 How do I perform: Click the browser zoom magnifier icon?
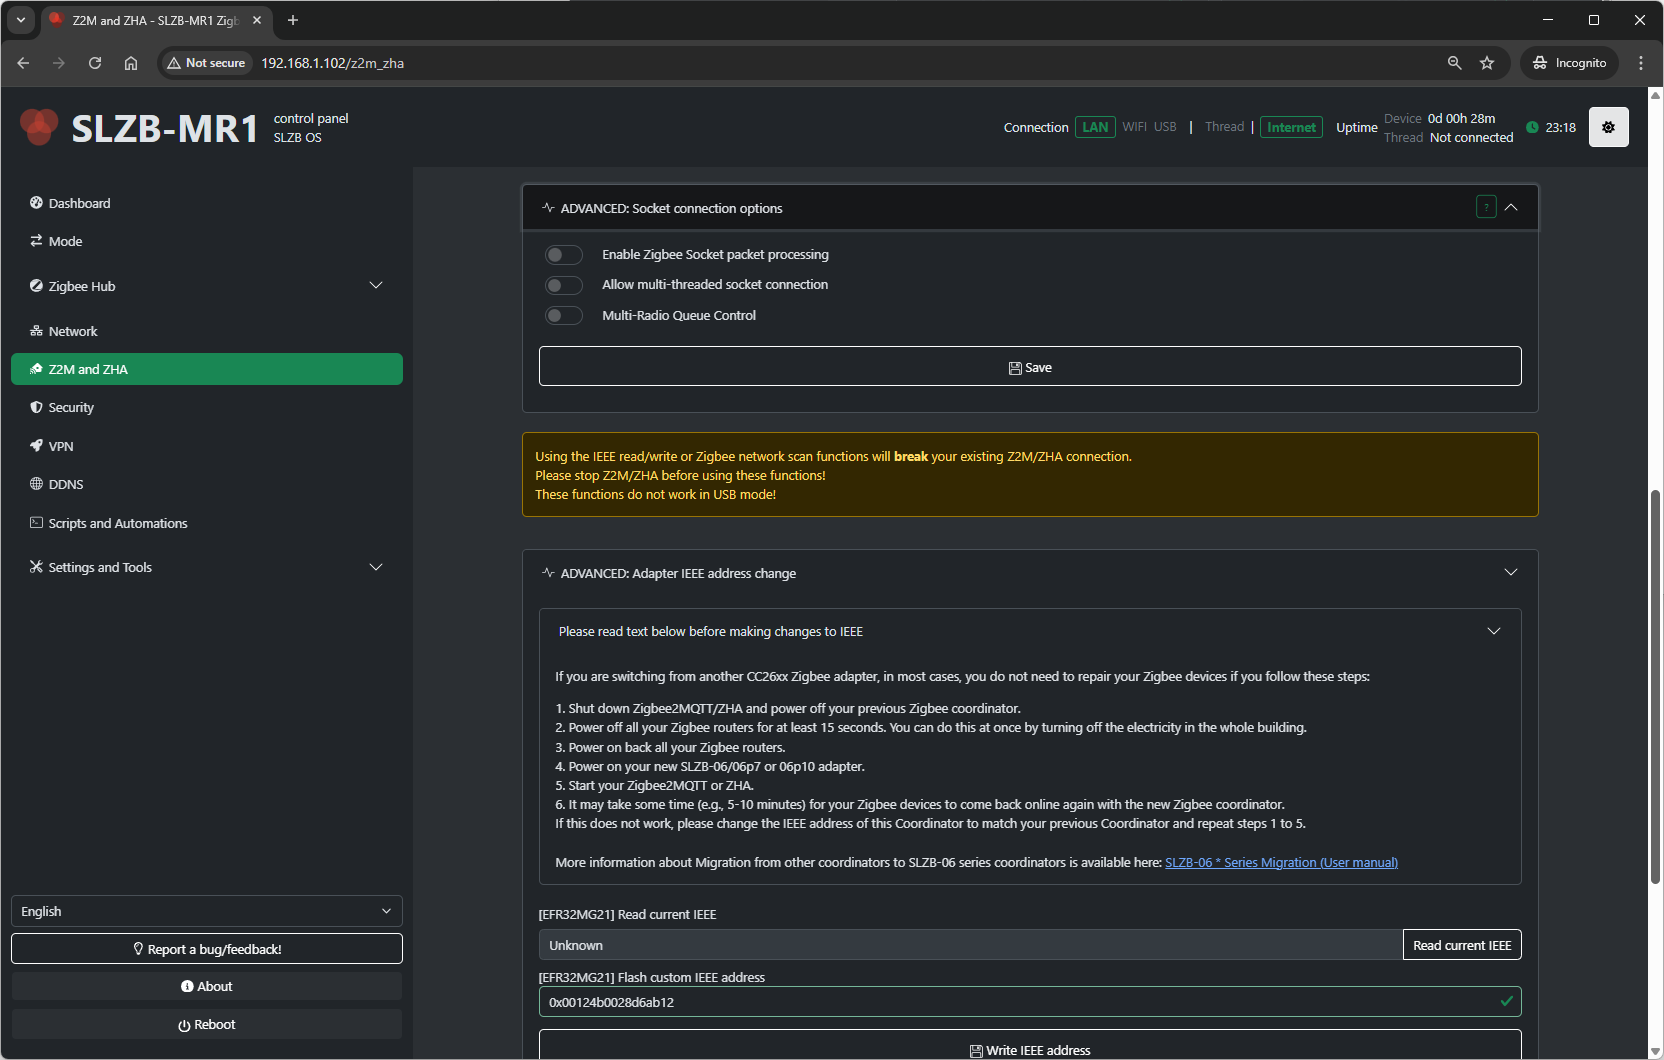[1454, 63]
